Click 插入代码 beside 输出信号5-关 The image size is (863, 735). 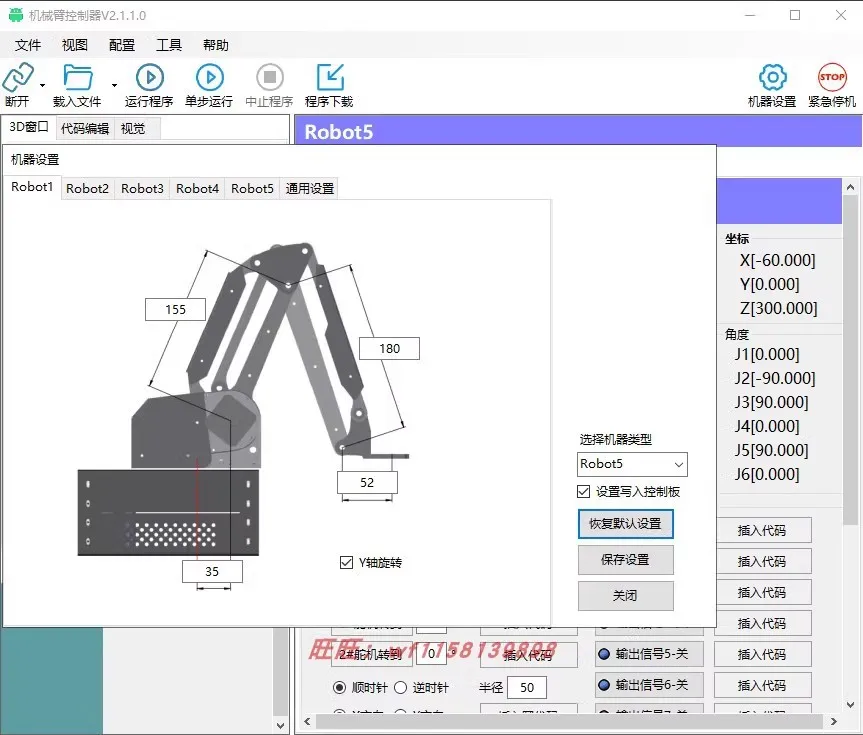click(x=763, y=655)
